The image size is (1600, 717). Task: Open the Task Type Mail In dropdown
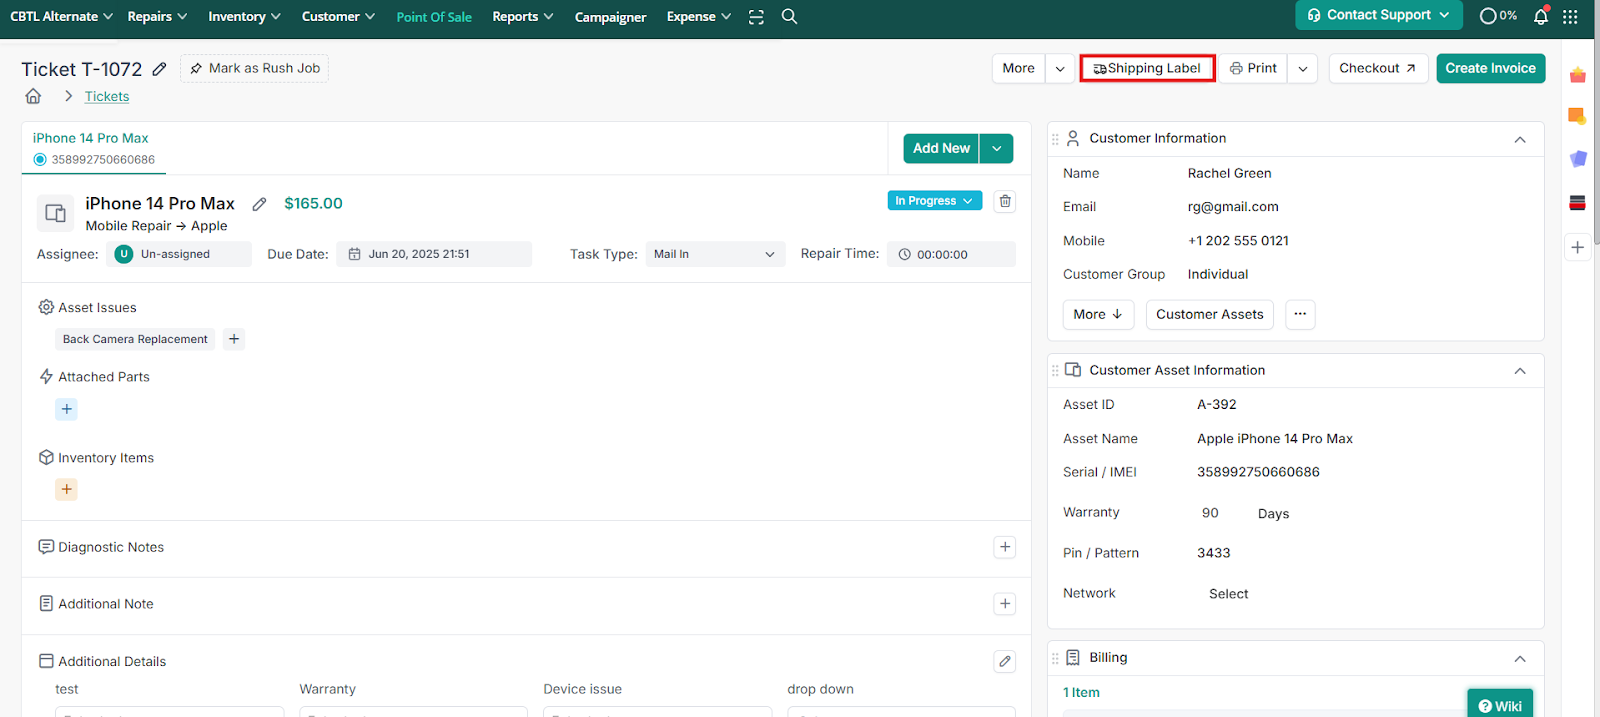[715, 254]
